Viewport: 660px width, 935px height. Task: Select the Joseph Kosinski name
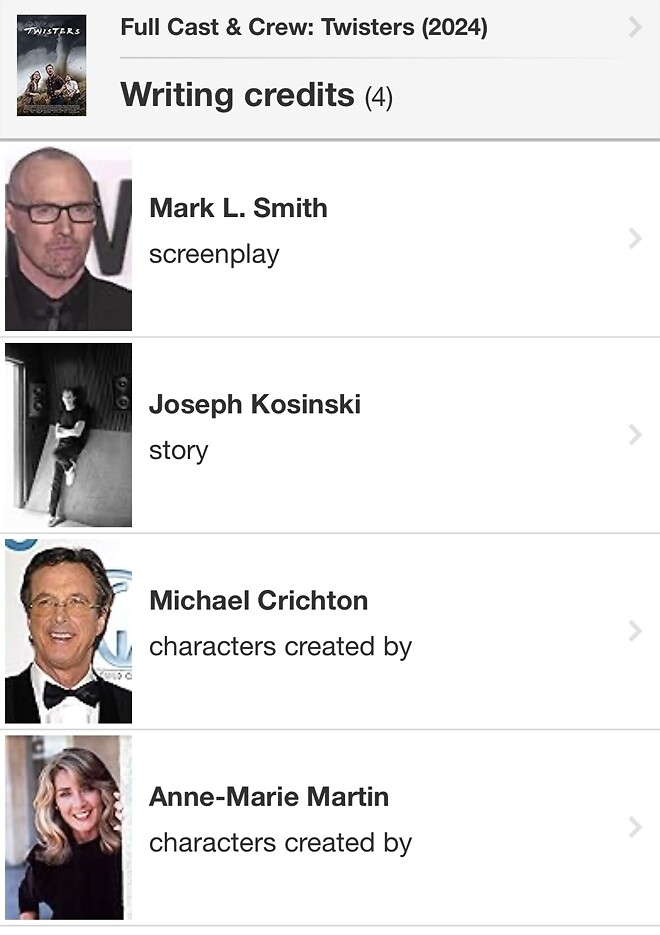[255, 404]
